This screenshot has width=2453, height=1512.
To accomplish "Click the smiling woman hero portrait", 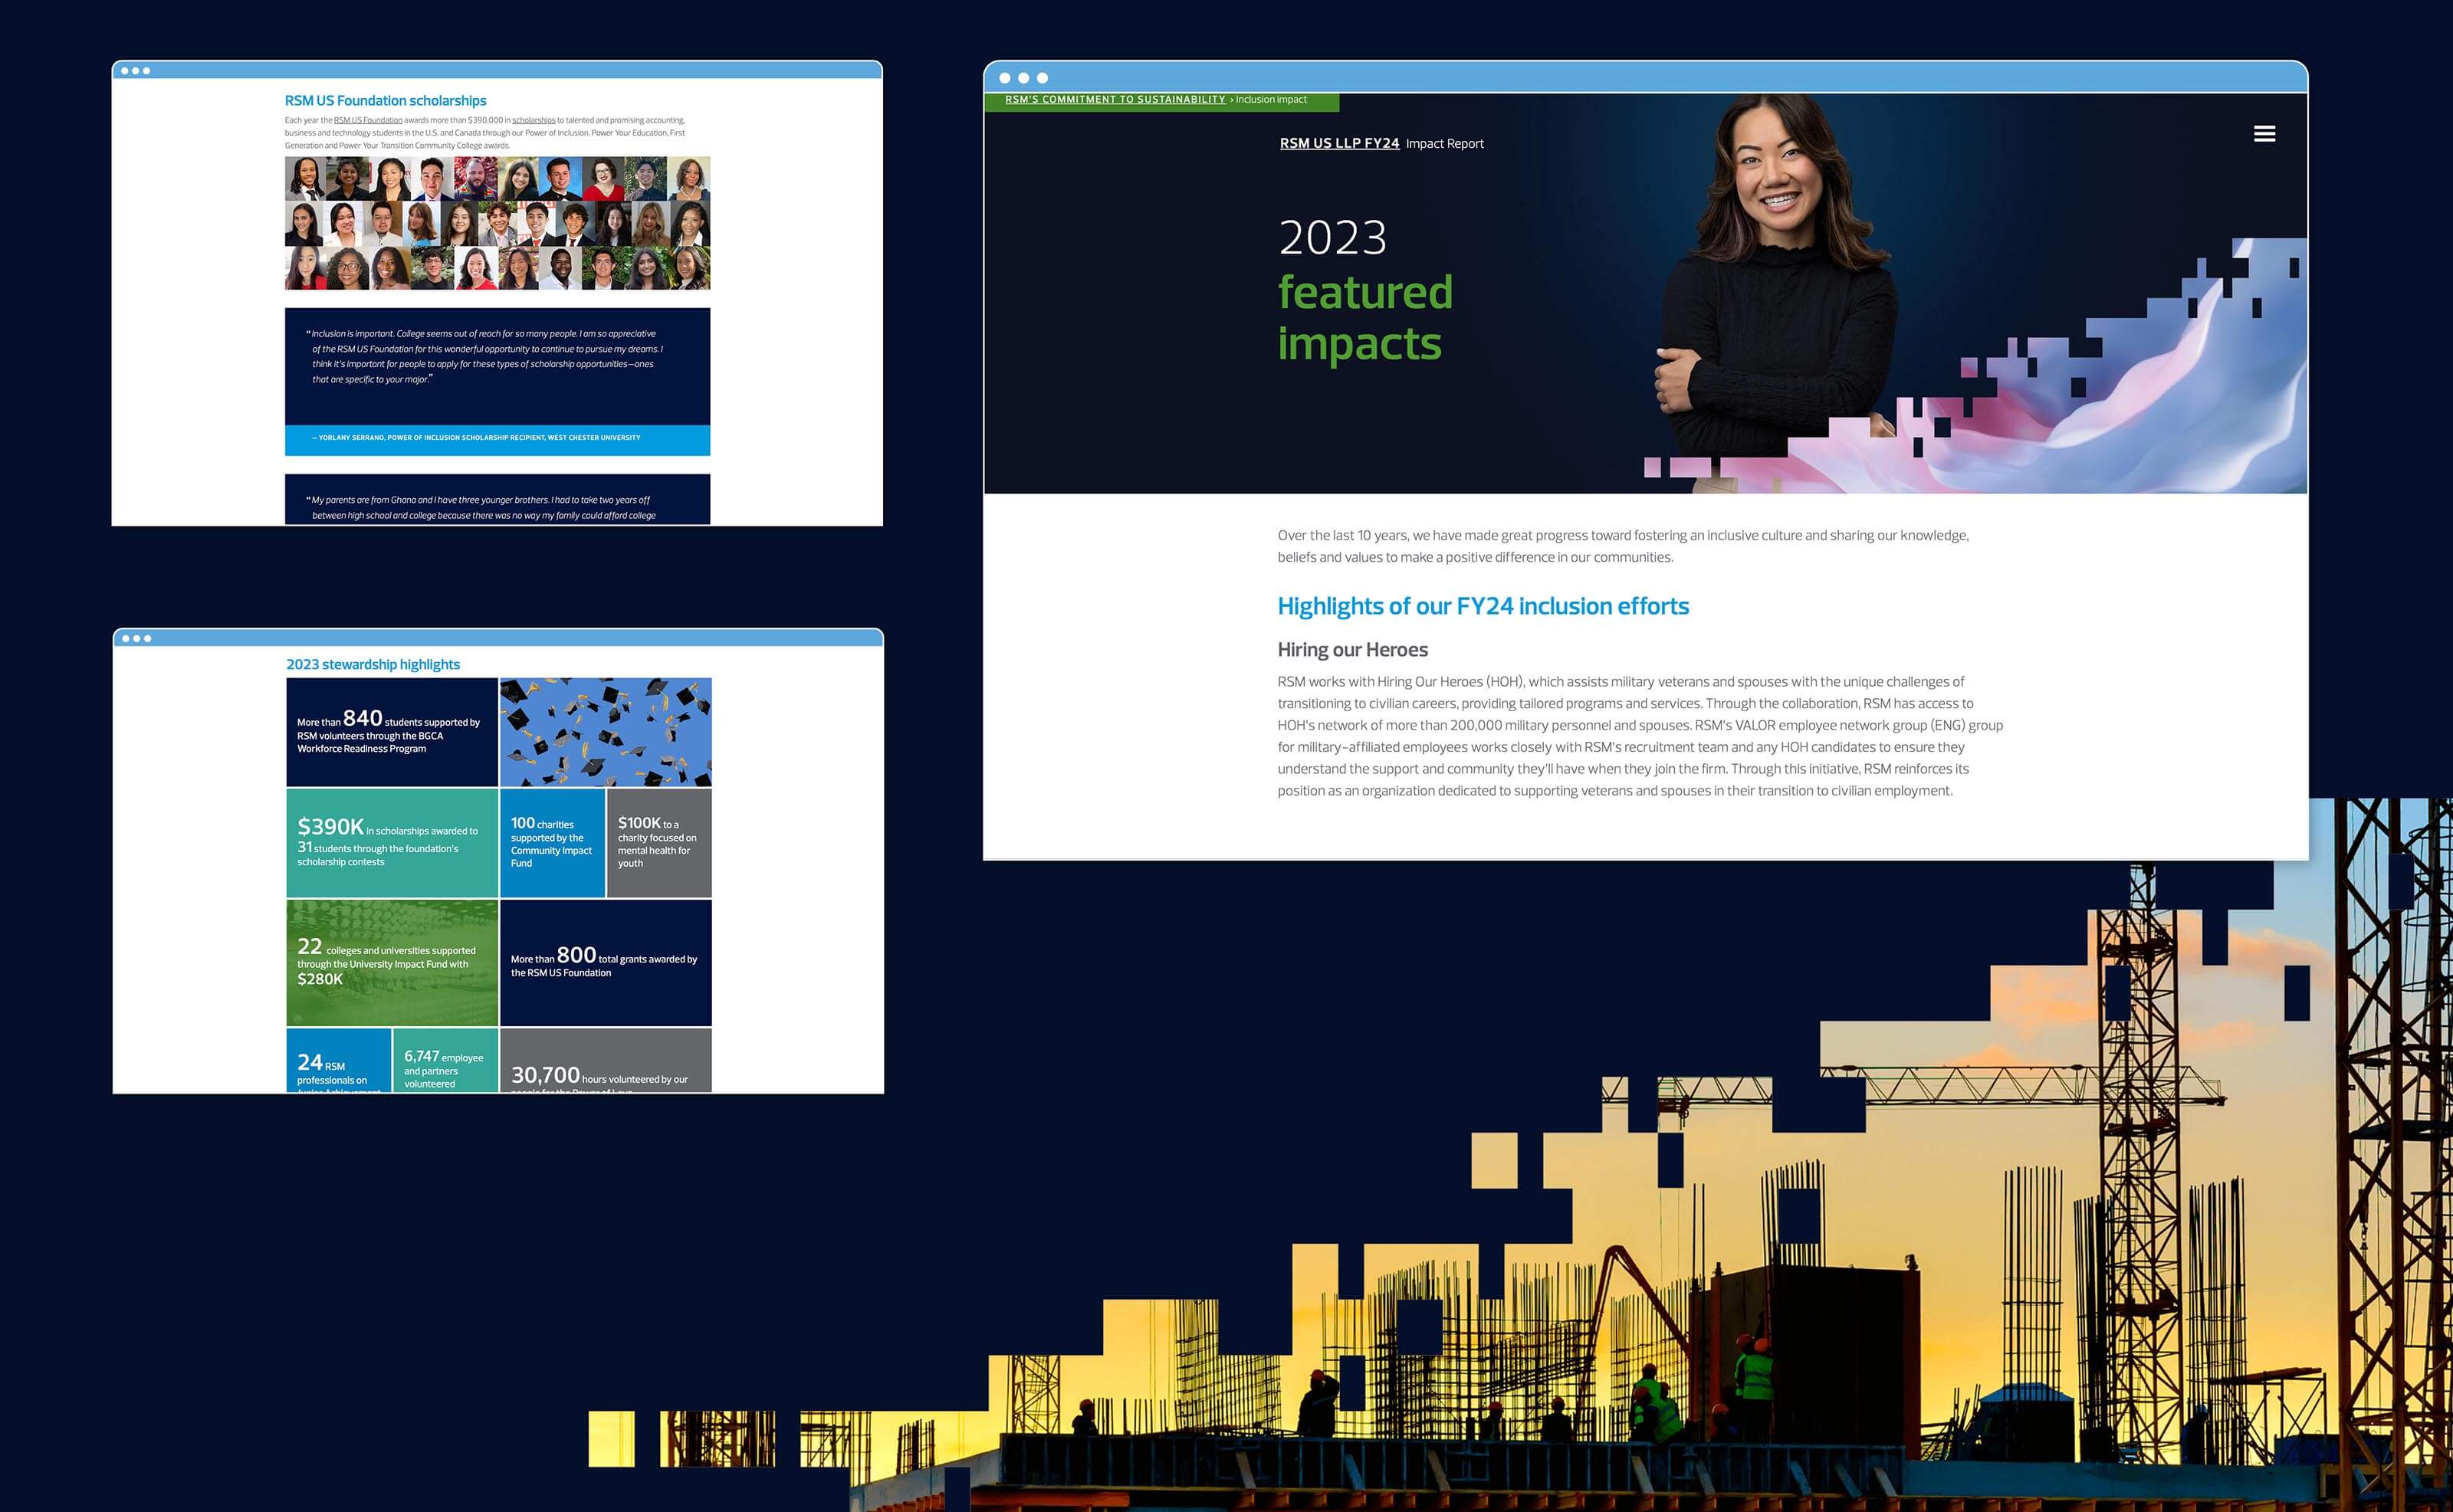I will (1775, 290).
